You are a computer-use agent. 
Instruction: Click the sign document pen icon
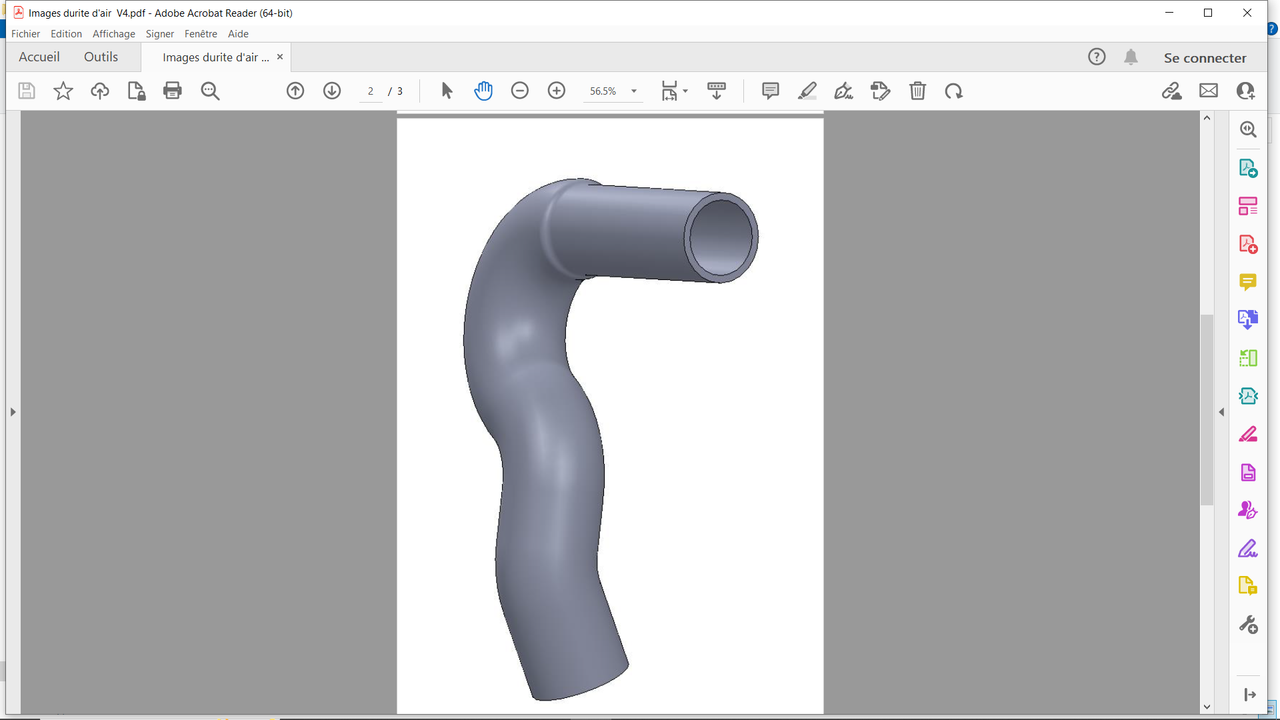click(844, 91)
